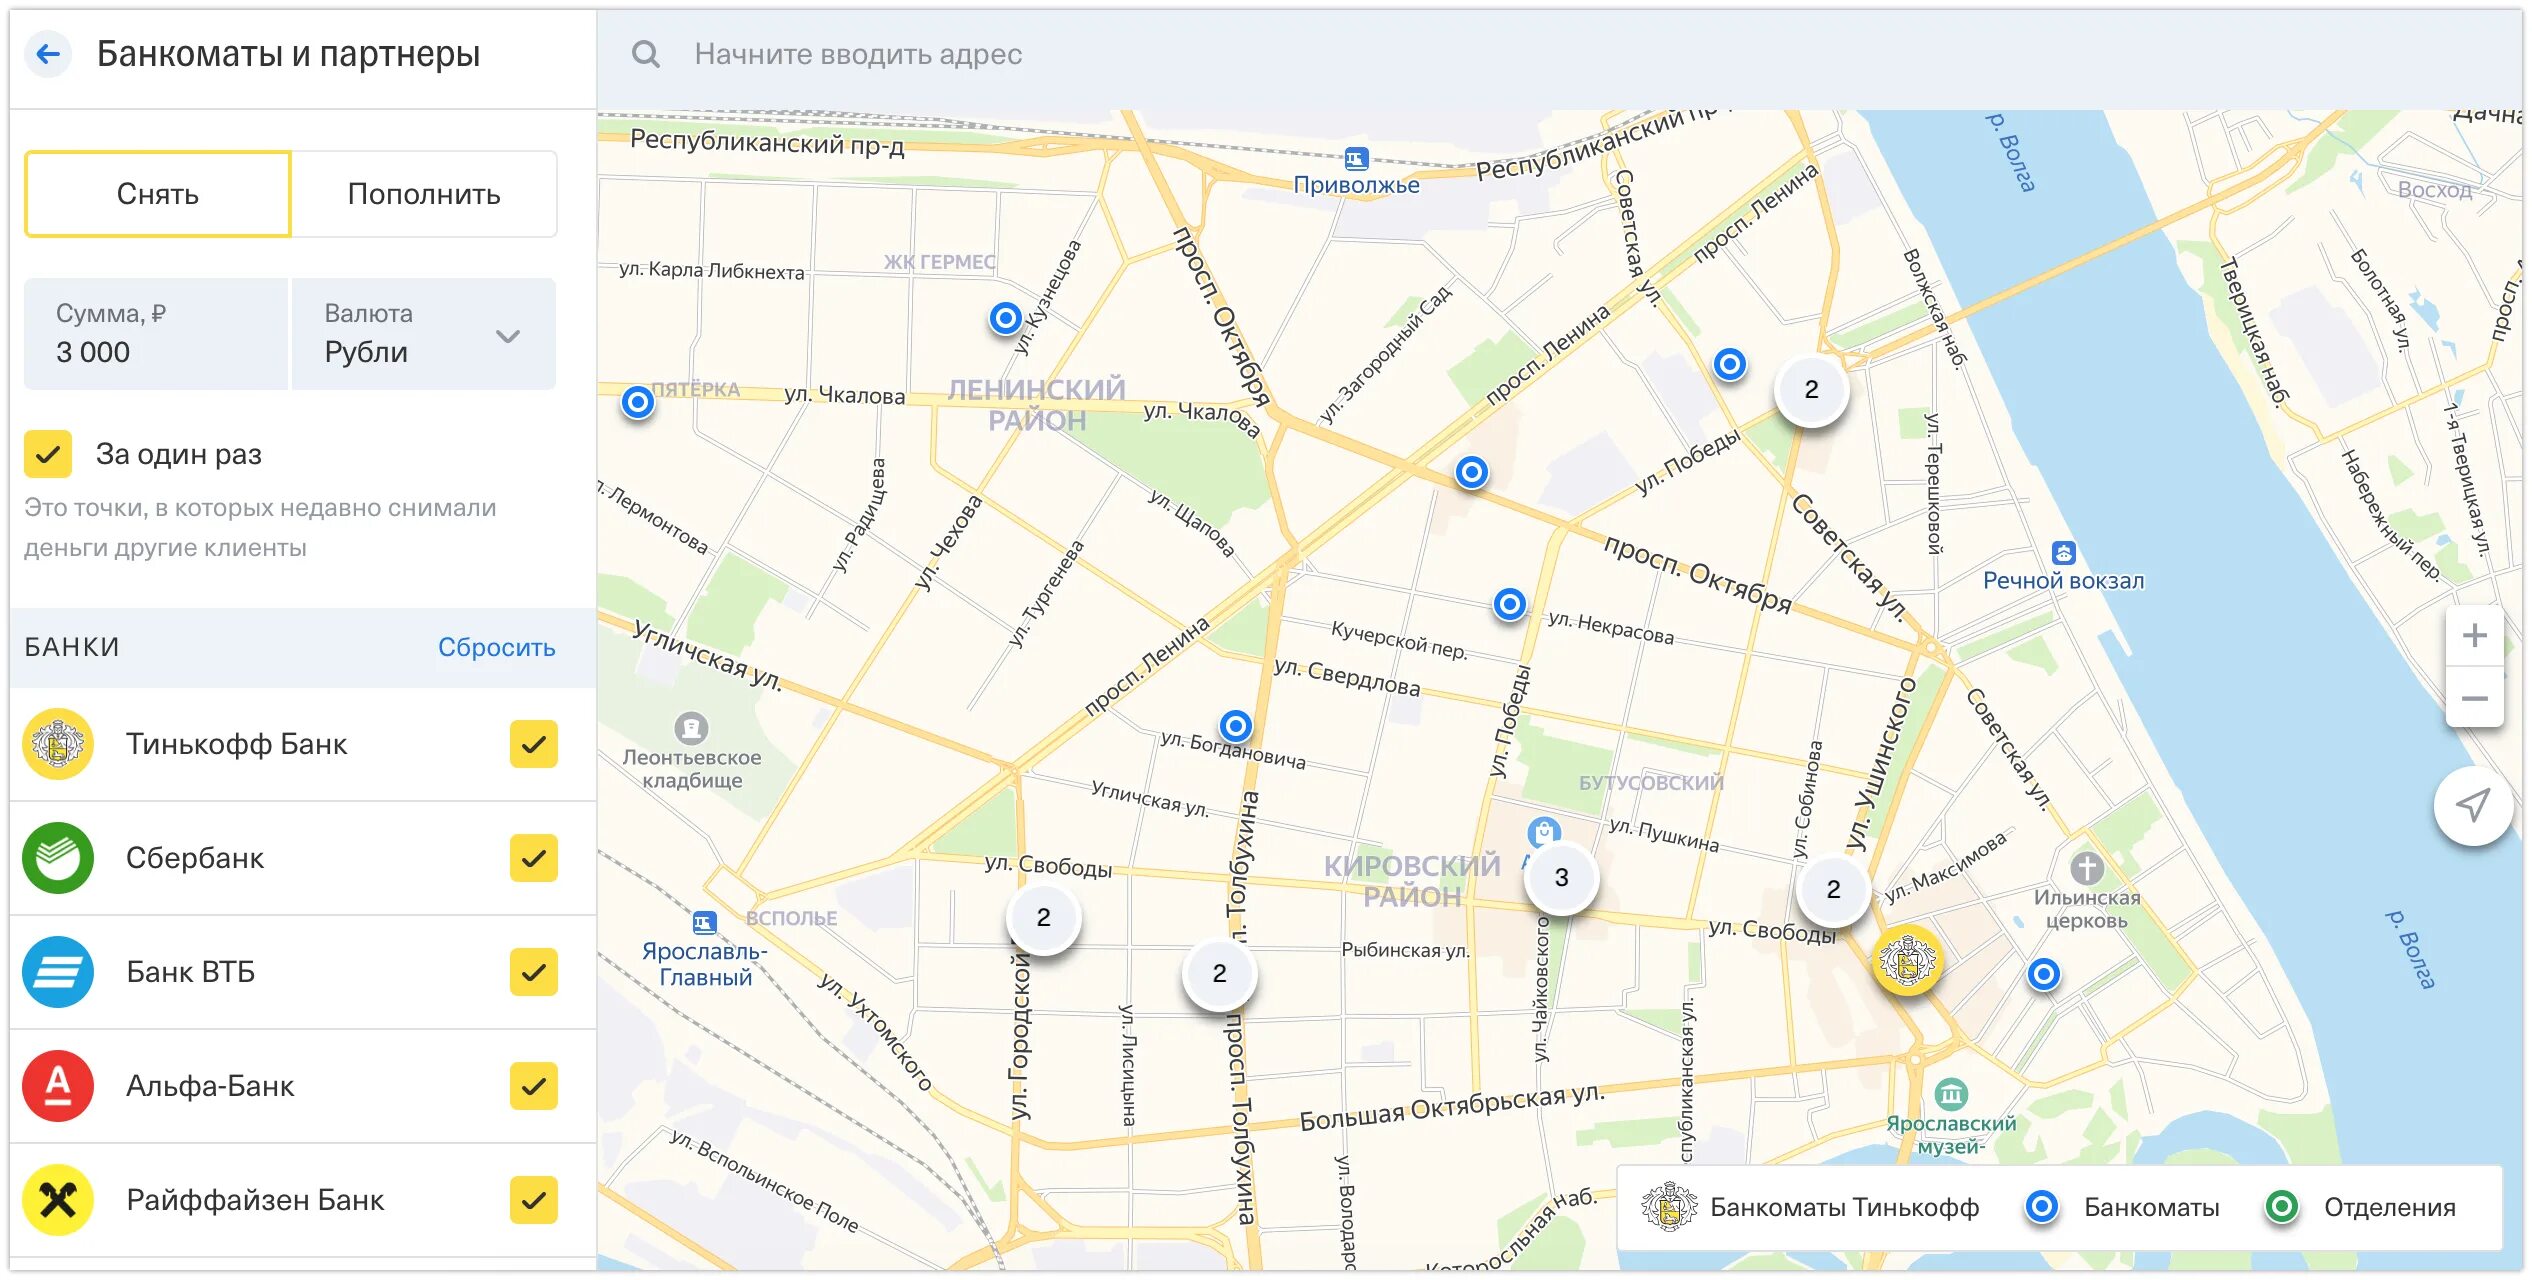Click the Sberbank green logo
This screenshot has height=1280, width=2532.
(58, 858)
